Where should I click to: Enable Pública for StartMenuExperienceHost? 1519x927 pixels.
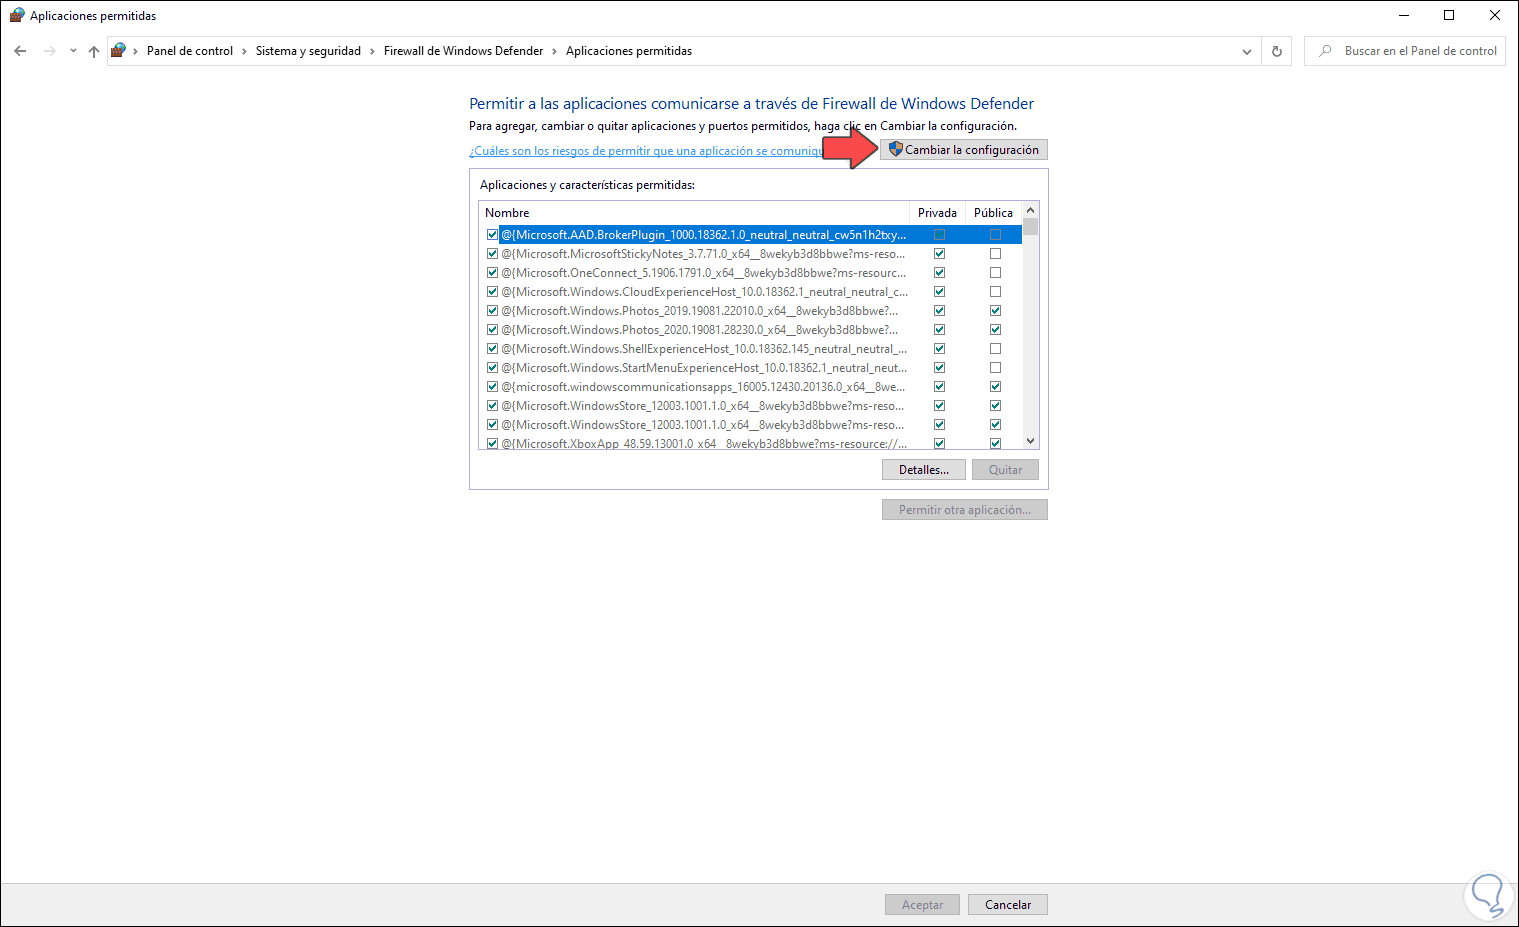[995, 368]
